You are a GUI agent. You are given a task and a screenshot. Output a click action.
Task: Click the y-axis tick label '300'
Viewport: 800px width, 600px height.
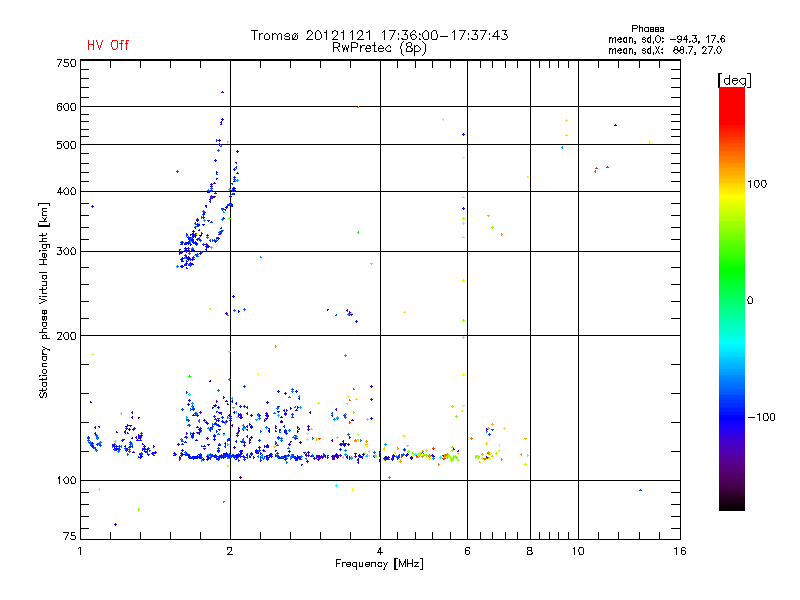(x=66, y=252)
